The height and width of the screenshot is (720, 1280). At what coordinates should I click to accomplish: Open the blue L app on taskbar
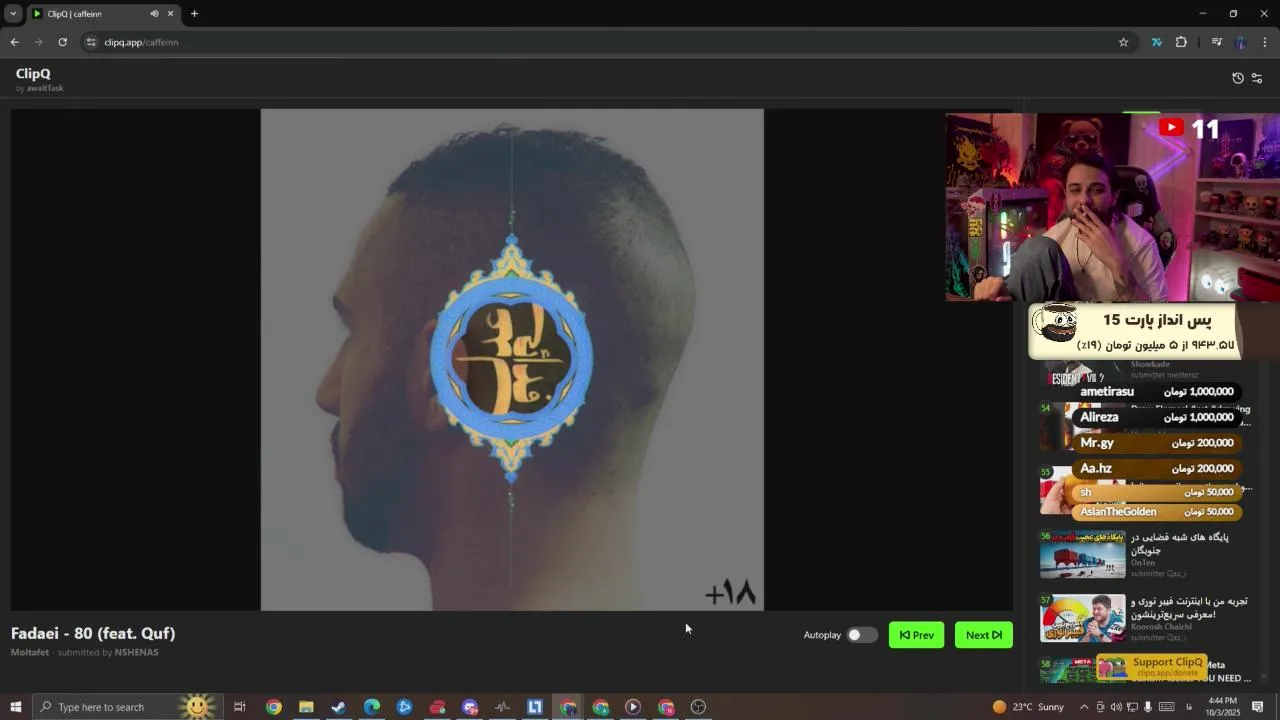(x=535, y=707)
